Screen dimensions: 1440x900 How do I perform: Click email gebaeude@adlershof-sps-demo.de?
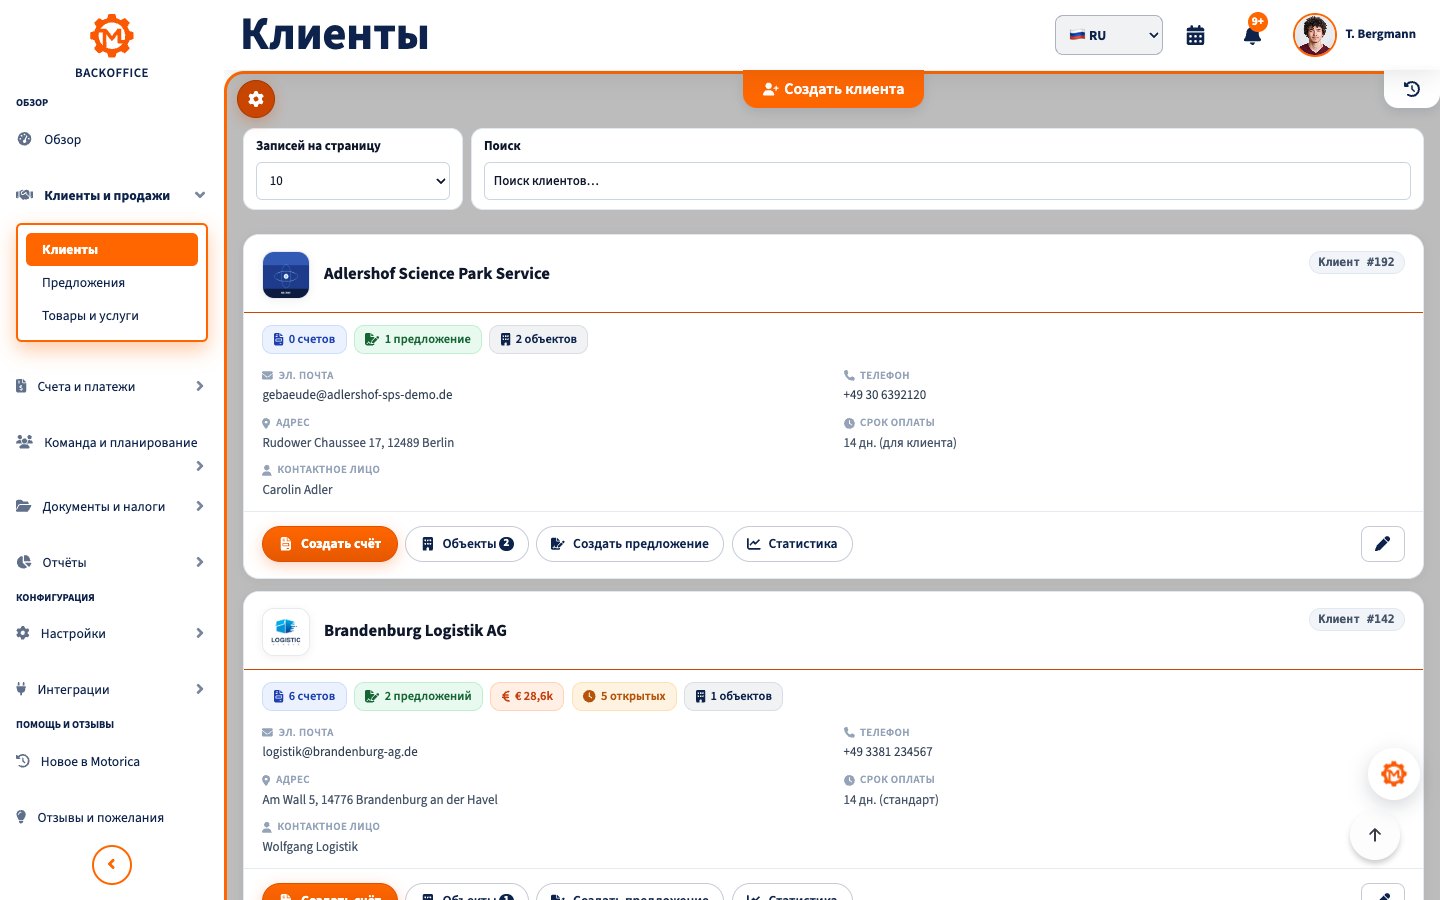coord(357,395)
